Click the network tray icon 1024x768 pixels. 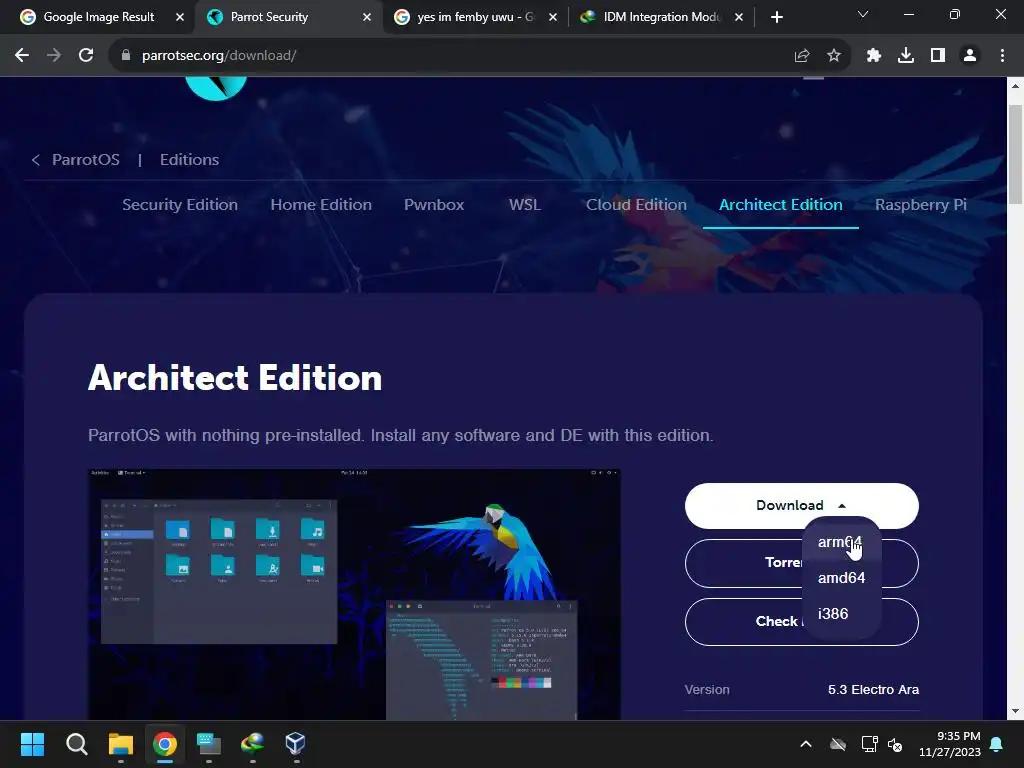[x=869, y=744]
